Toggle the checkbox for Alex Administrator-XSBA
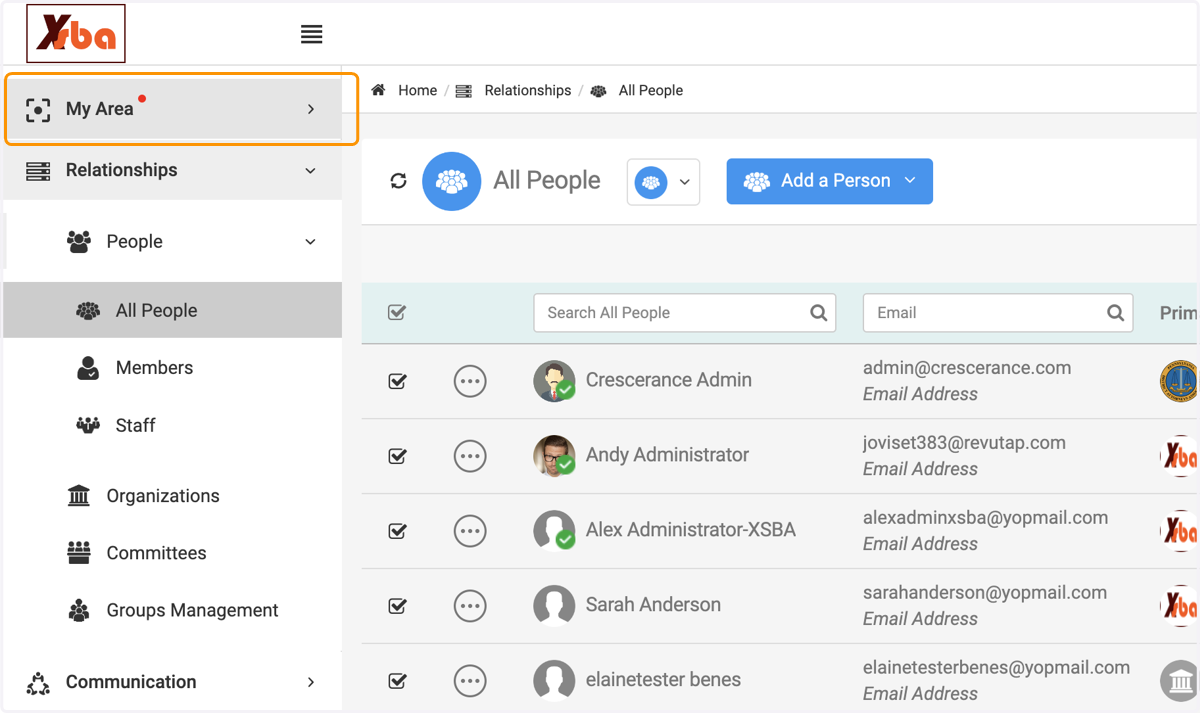Screen dimensions: 1200x713 [x=397, y=531]
